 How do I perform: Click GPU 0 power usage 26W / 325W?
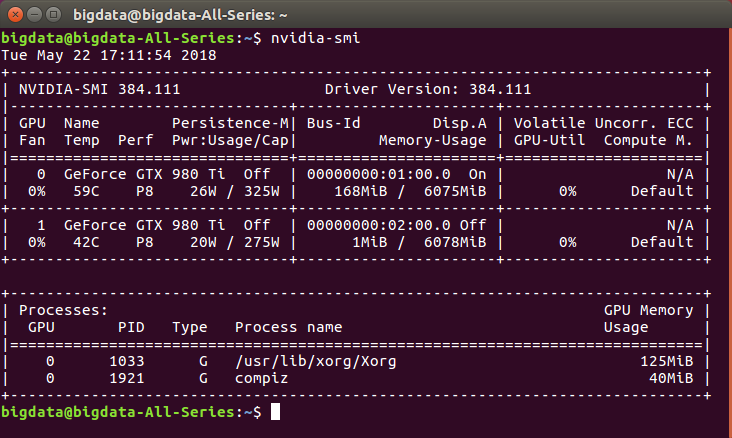[x=239, y=190]
